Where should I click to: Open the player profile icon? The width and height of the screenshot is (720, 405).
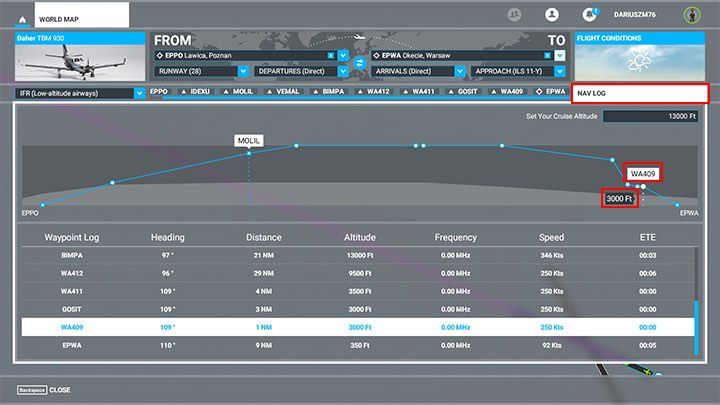(x=551, y=15)
